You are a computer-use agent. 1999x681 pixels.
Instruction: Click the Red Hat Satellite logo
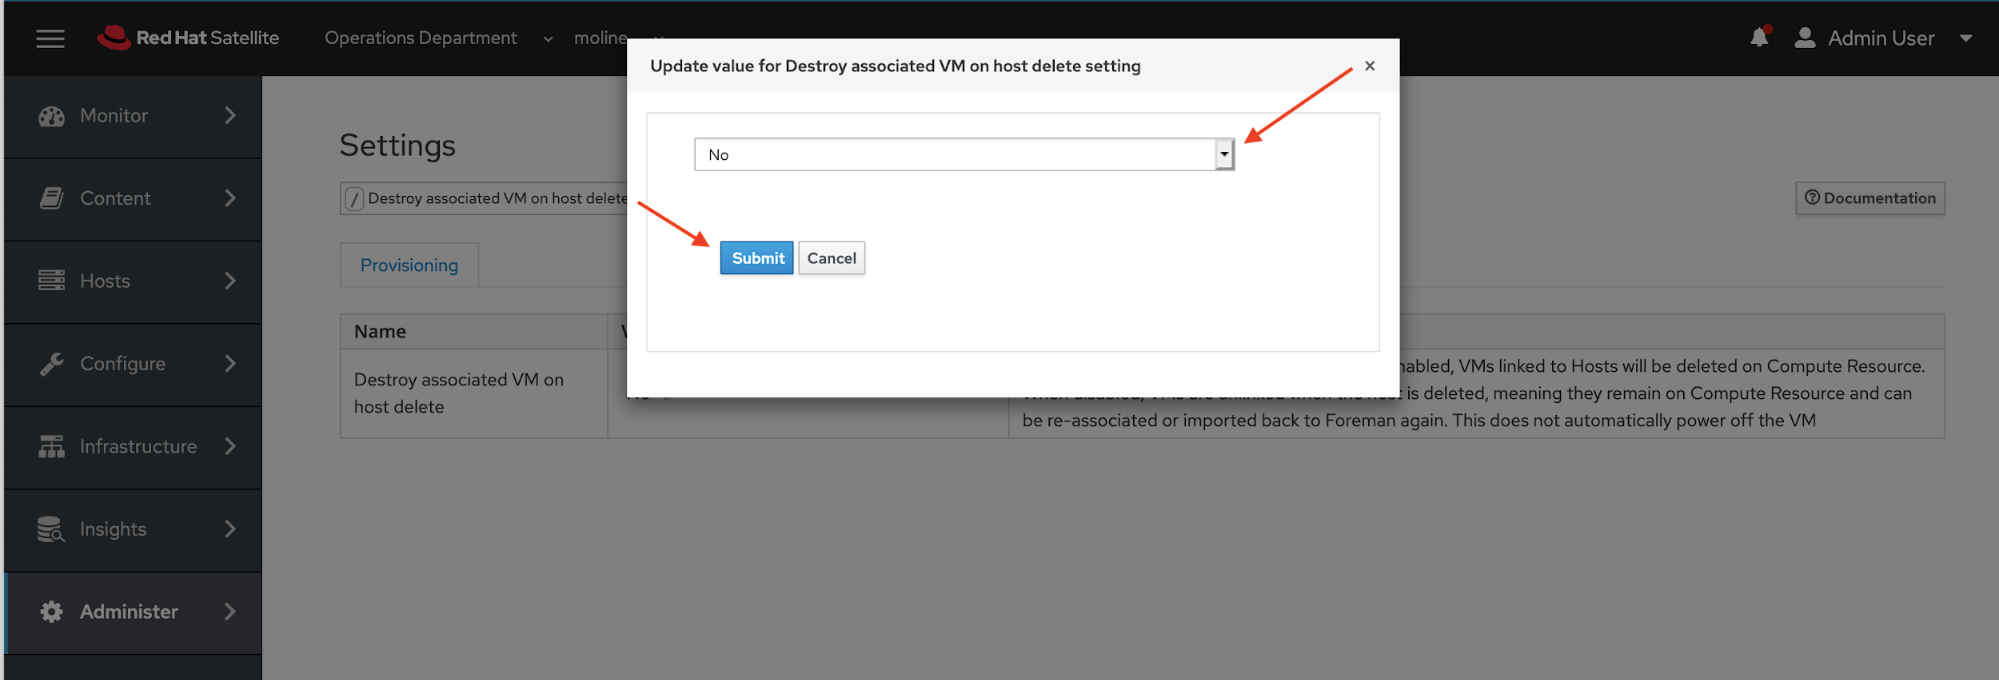[188, 38]
